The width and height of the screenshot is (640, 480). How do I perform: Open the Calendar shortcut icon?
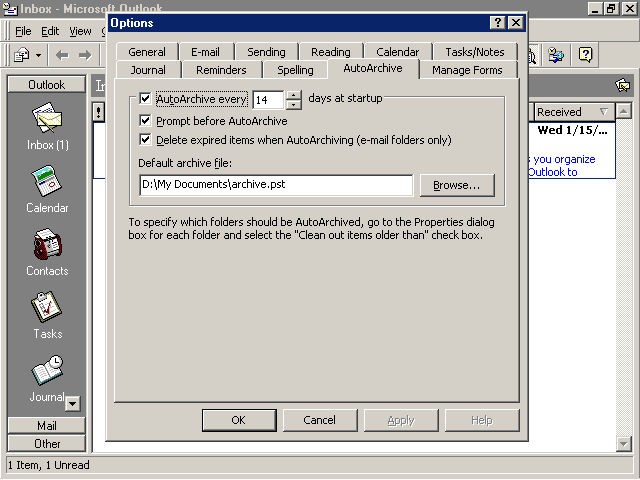[47, 180]
